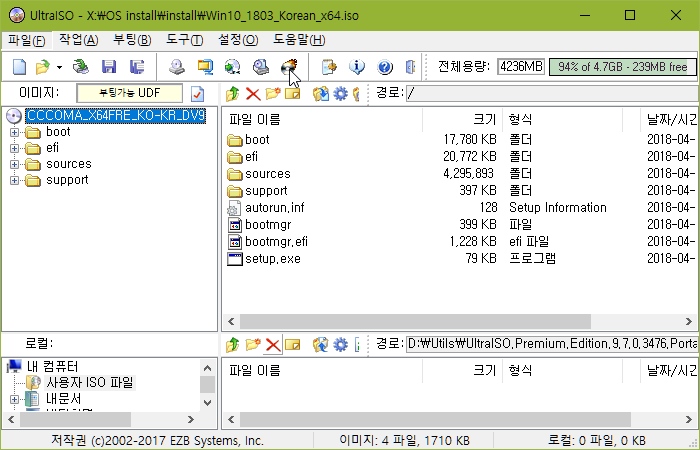Open the 도구(T) menu

coord(184,40)
